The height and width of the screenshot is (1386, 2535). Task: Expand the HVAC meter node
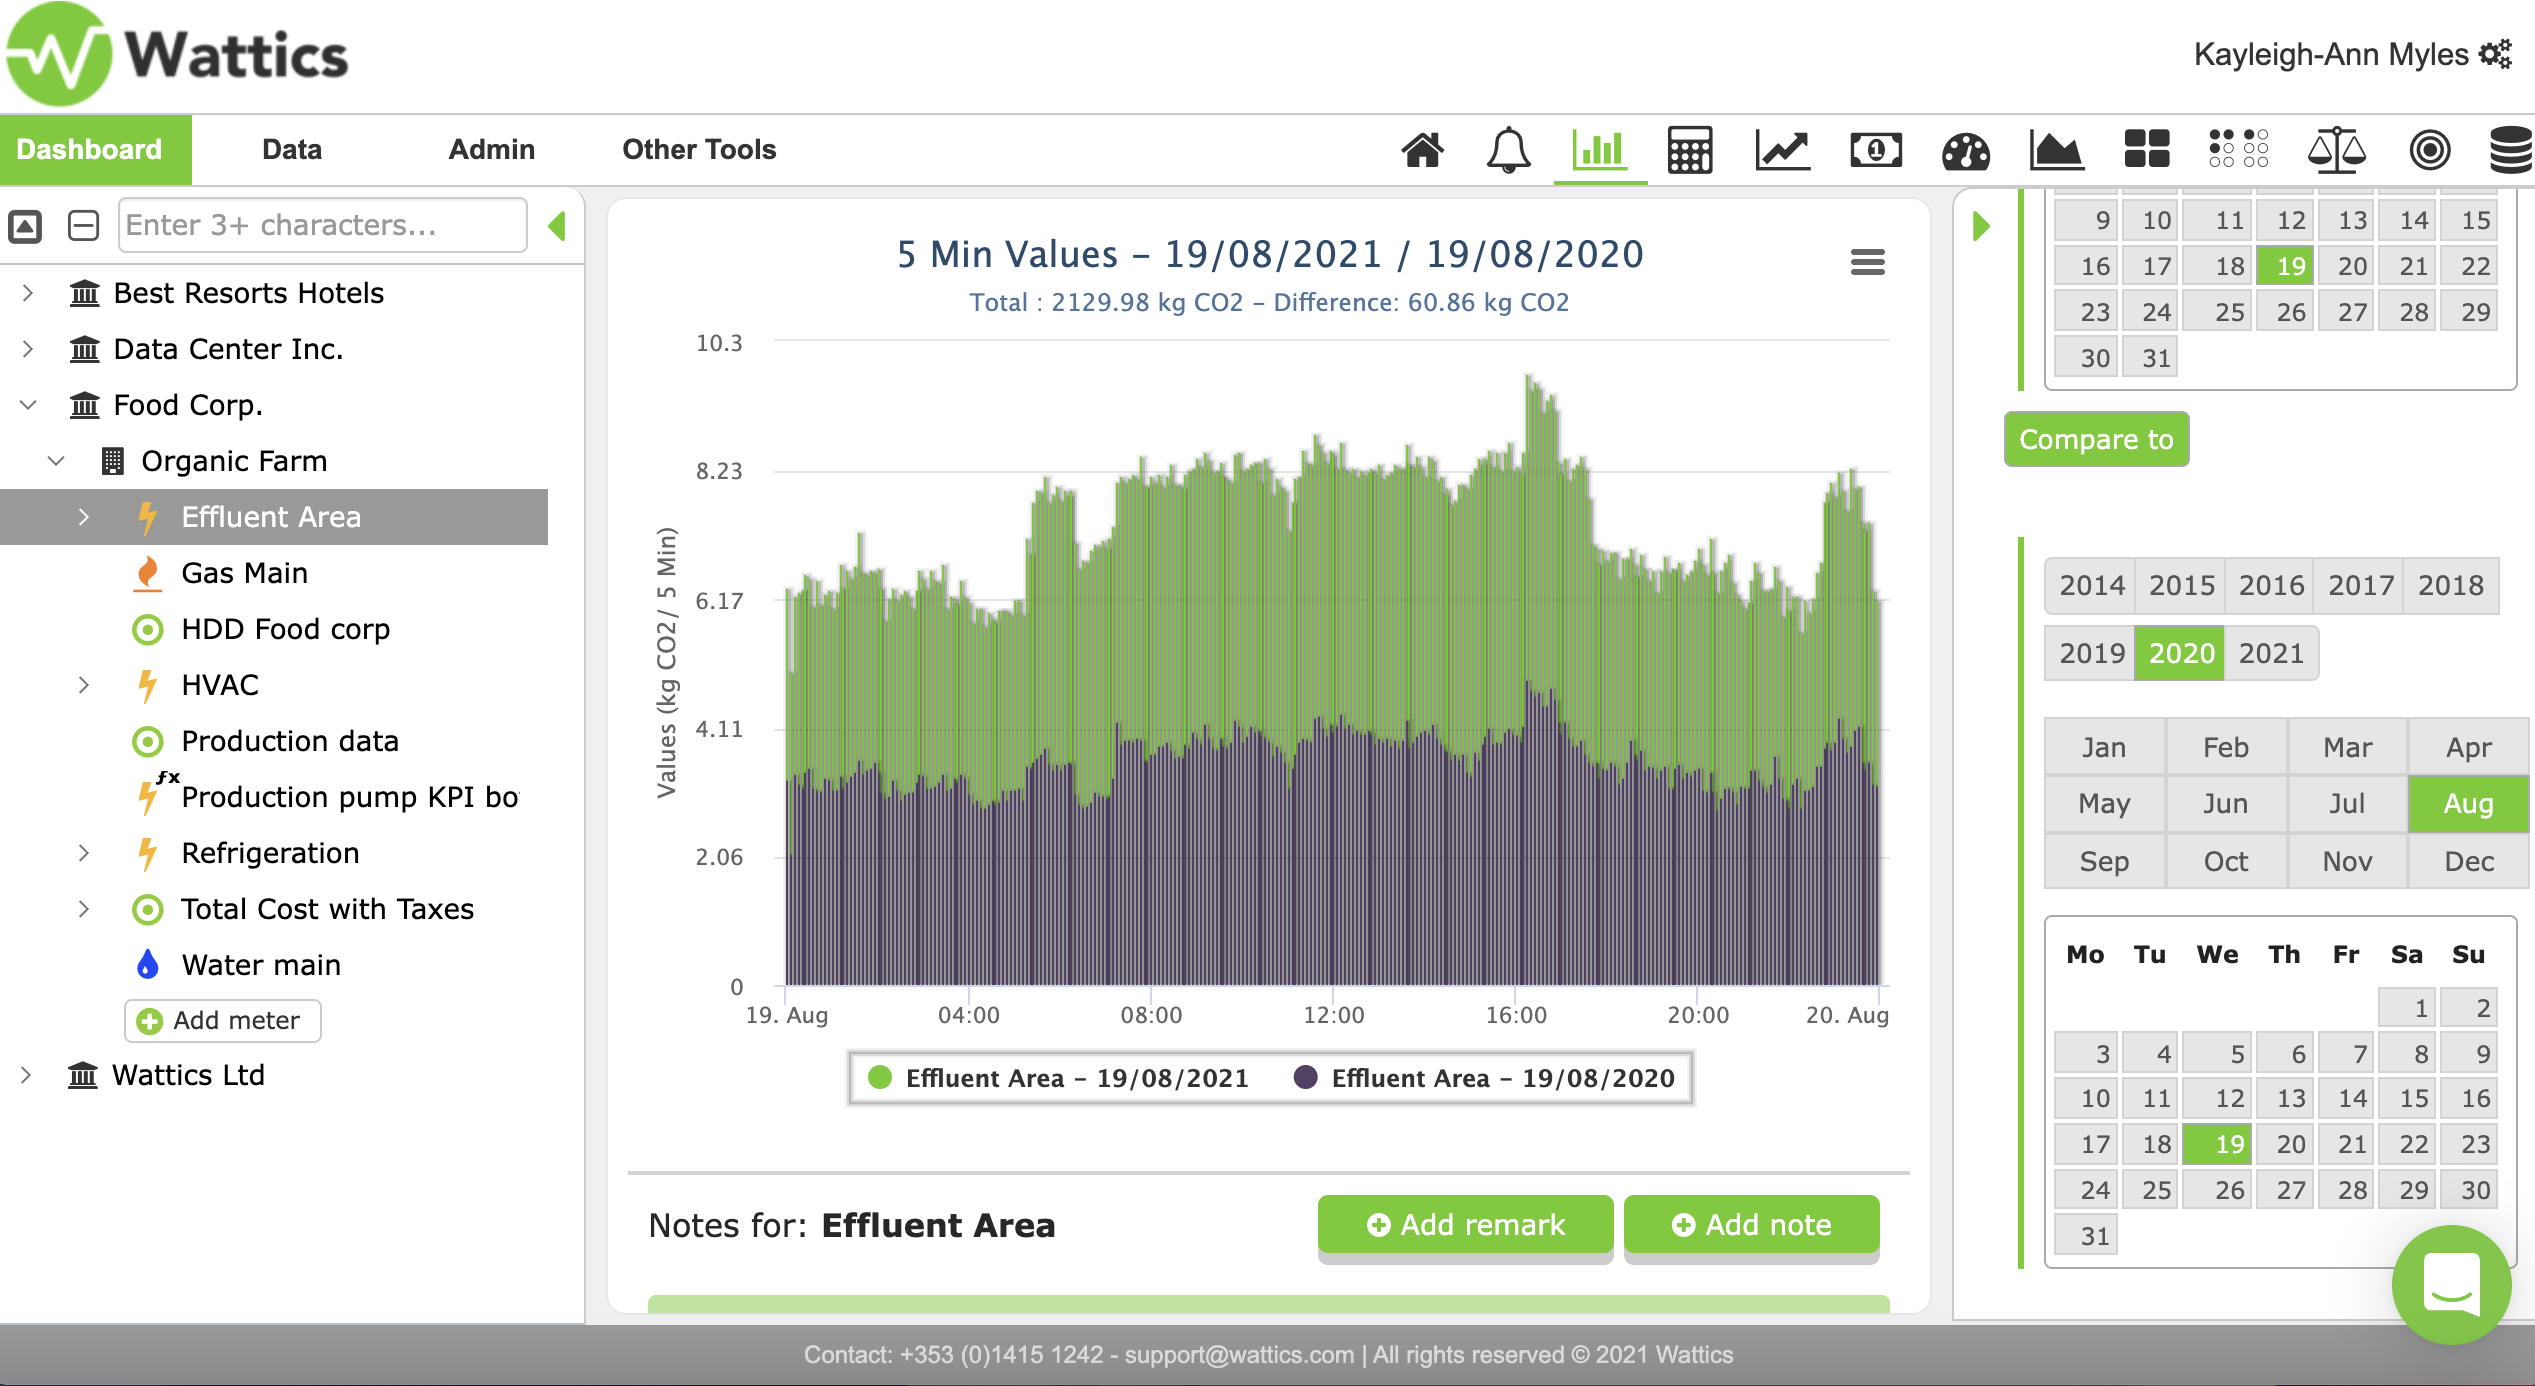(x=84, y=685)
